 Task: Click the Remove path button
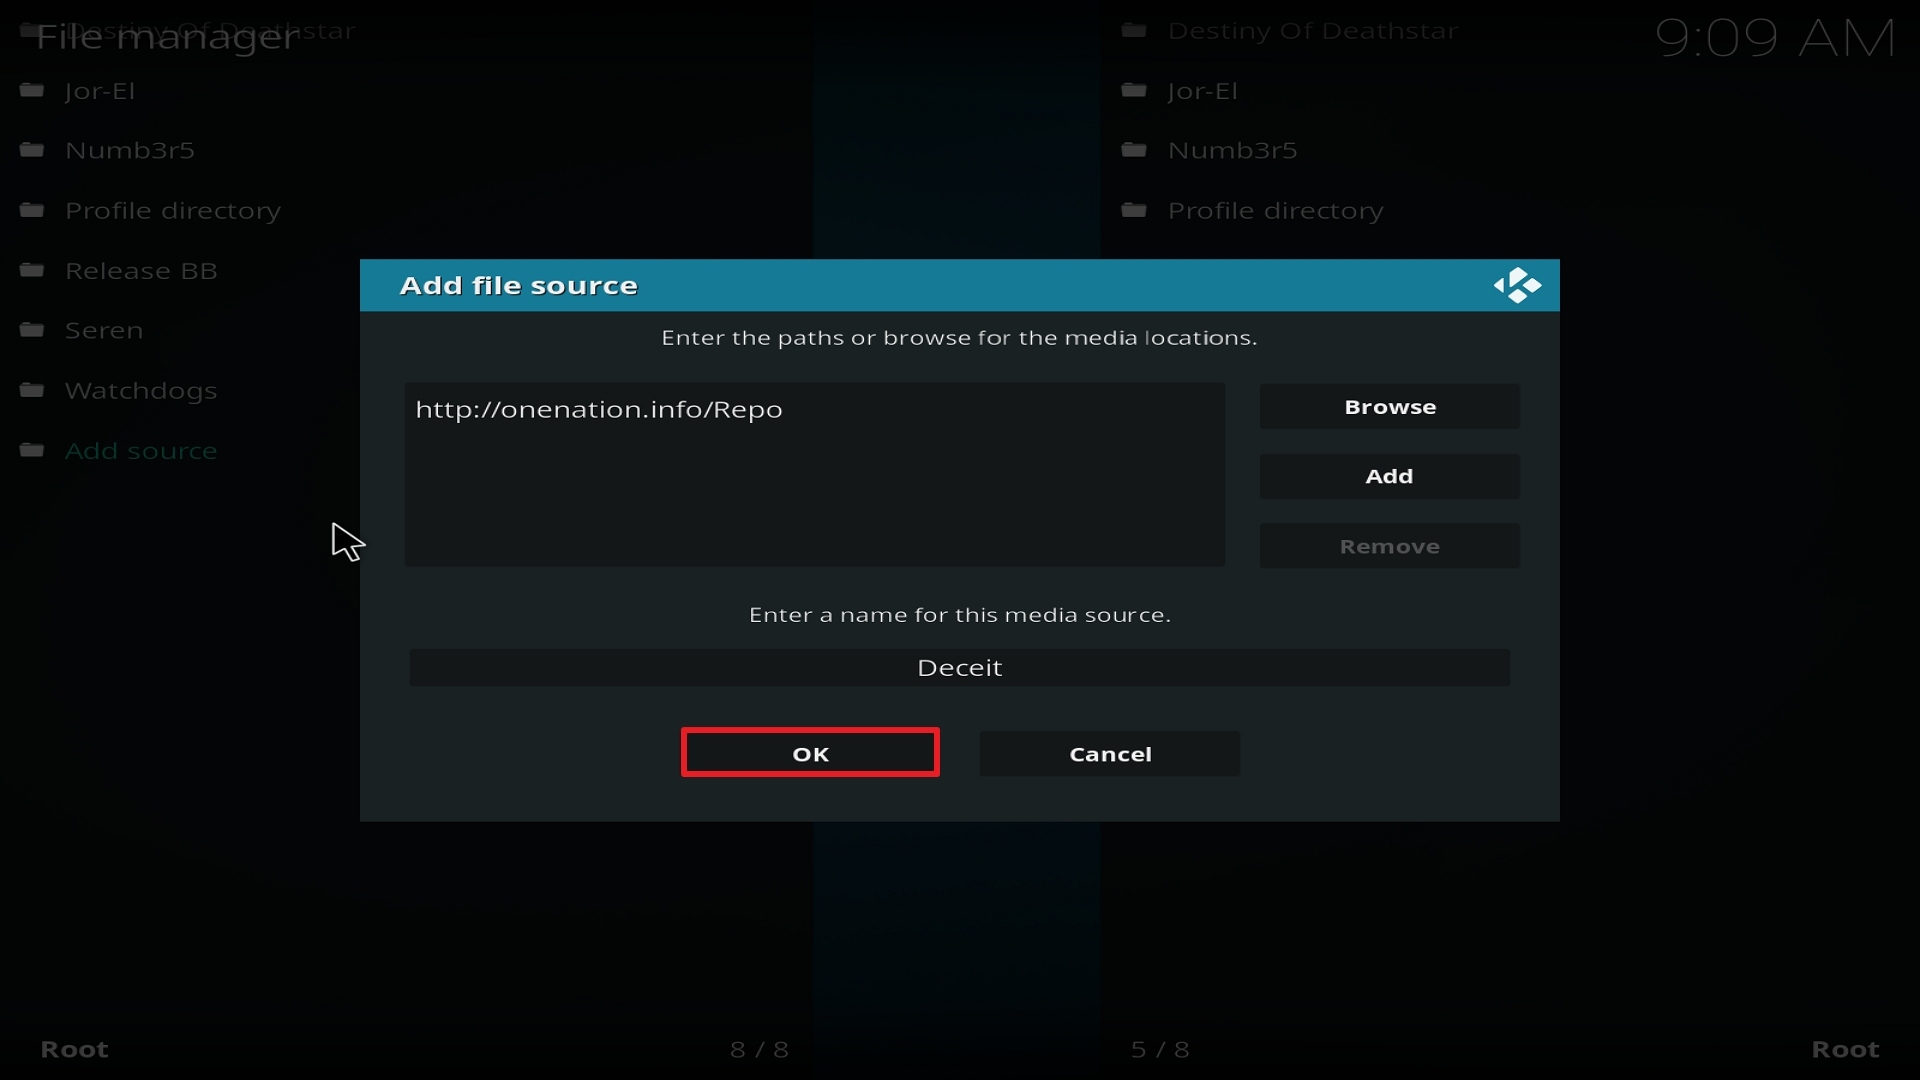[x=1390, y=546]
